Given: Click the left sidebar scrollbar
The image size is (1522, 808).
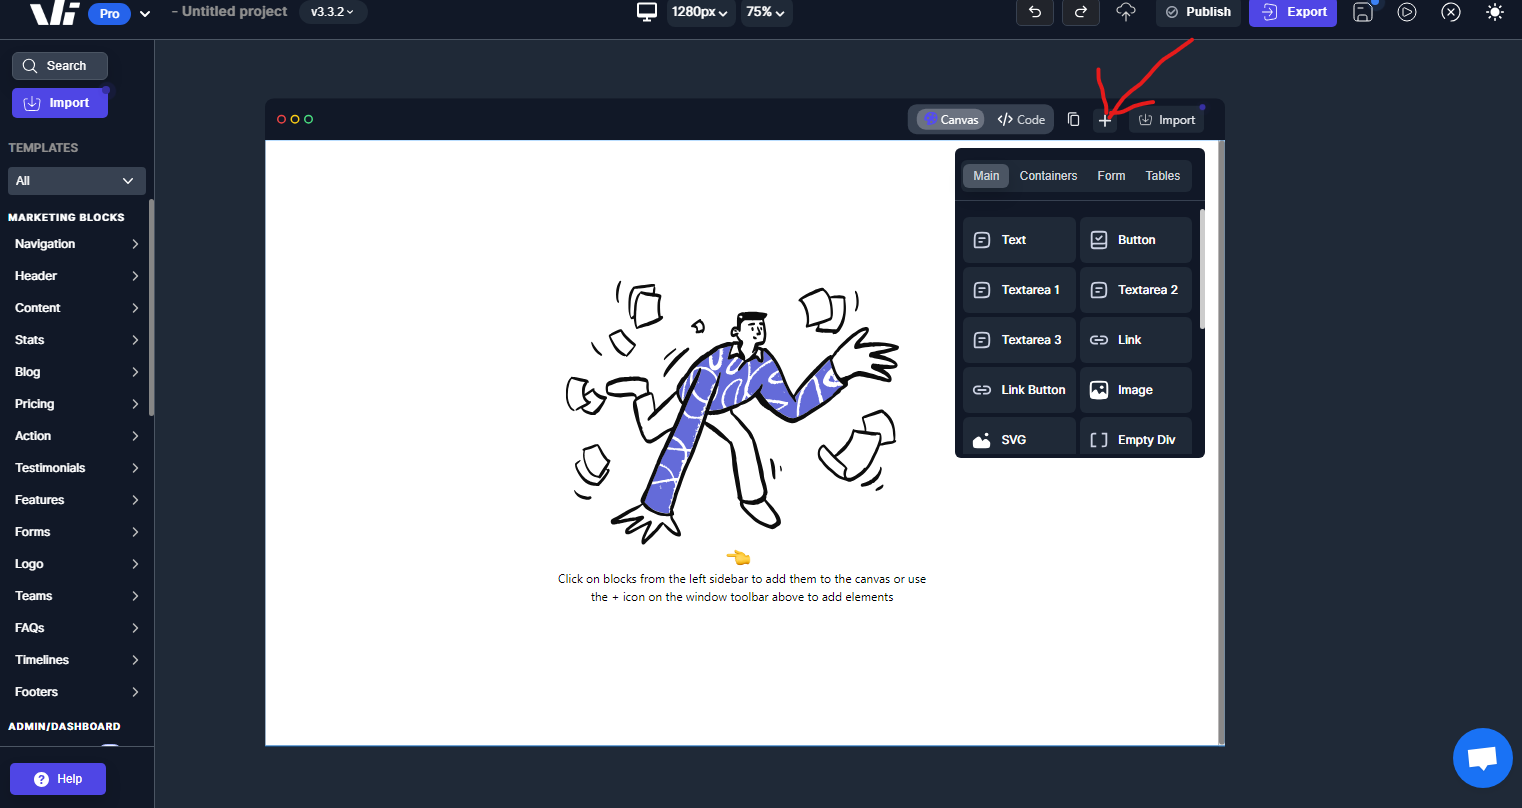Looking at the screenshot, I should tap(151, 308).
